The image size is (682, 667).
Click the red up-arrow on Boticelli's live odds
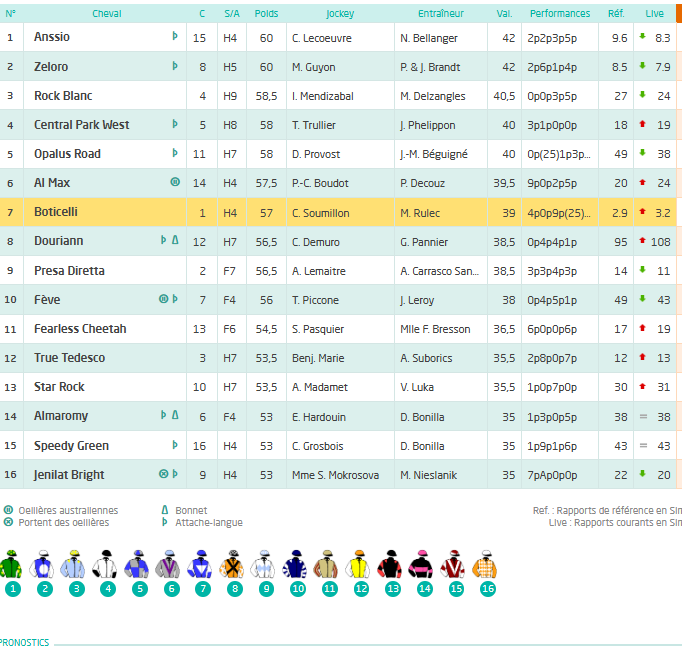tap(642, 211)
